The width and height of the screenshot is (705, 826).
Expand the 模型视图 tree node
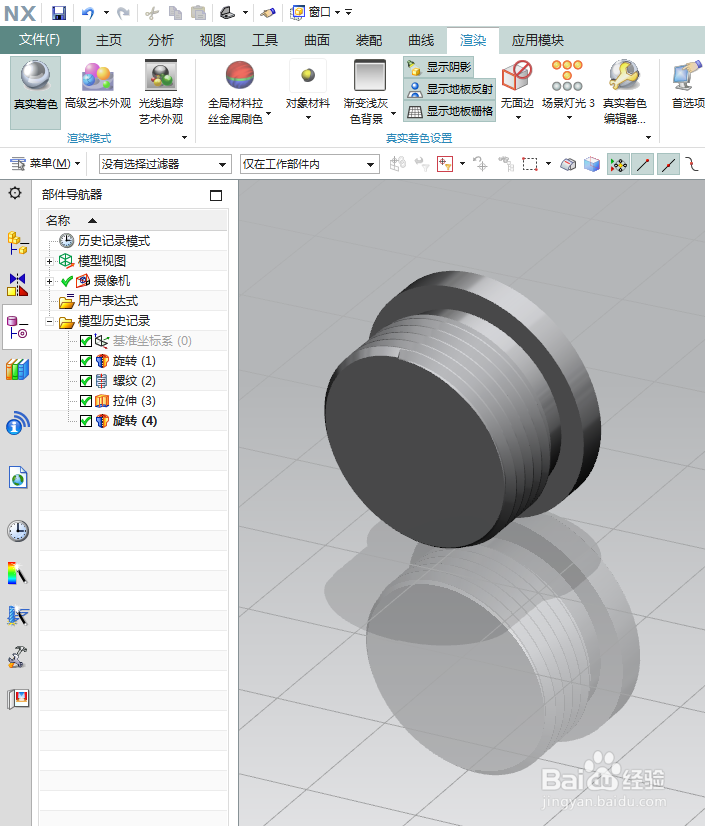49,261
